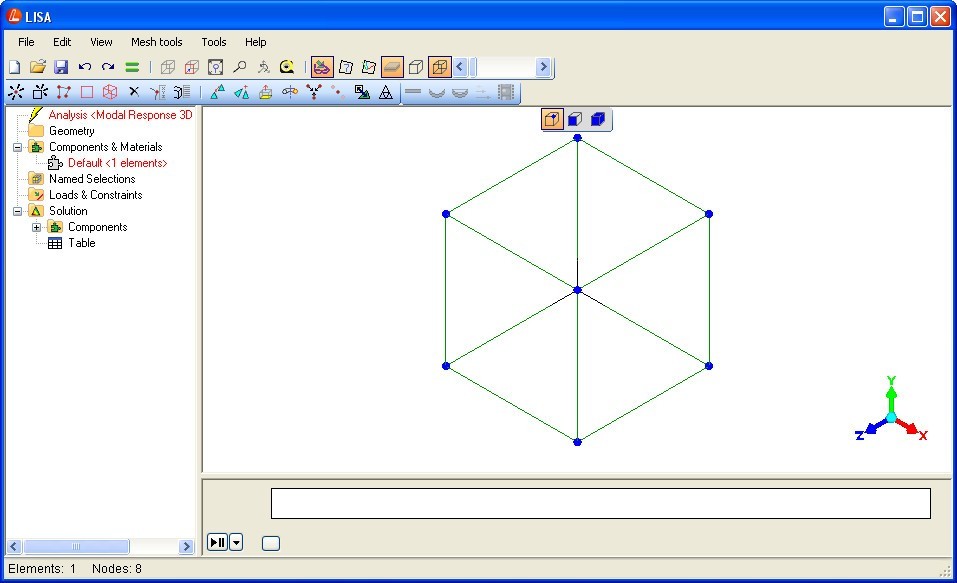Image resolution: width=957 pixels, height=583 pixels.
Task: Click the running figure icon
Action: tap(263, 67)
